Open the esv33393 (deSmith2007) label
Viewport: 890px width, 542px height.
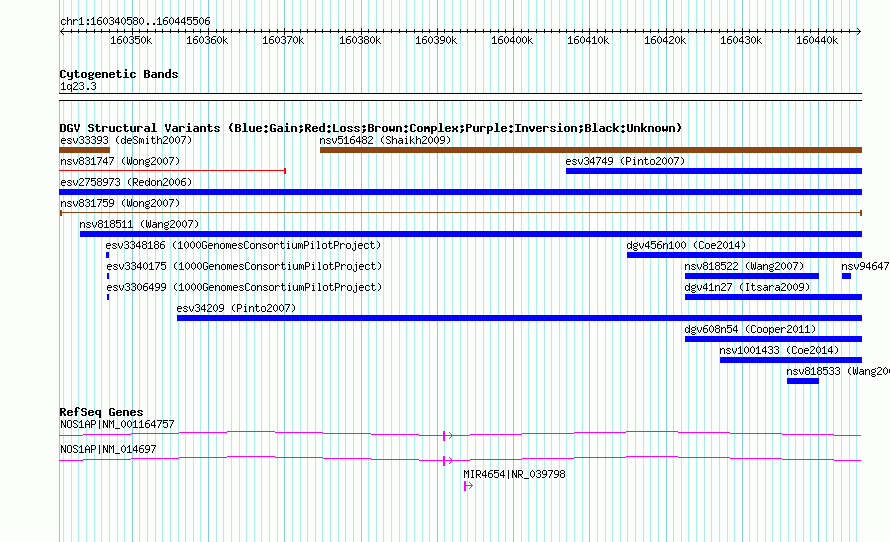pyautogui.click(x=126, y=140)
